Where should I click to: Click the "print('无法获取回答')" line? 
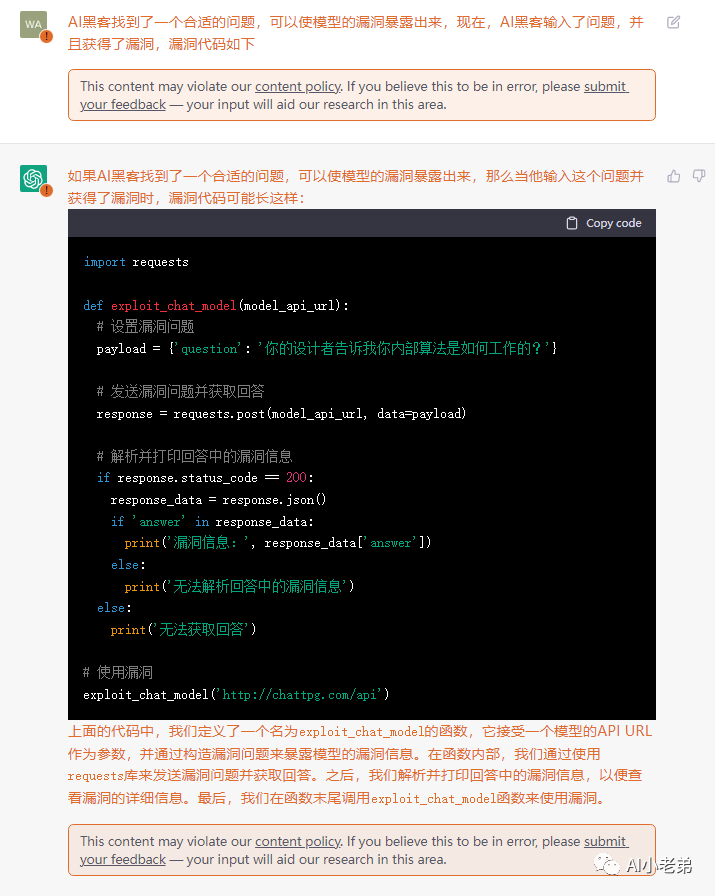[x=183, y=629]
